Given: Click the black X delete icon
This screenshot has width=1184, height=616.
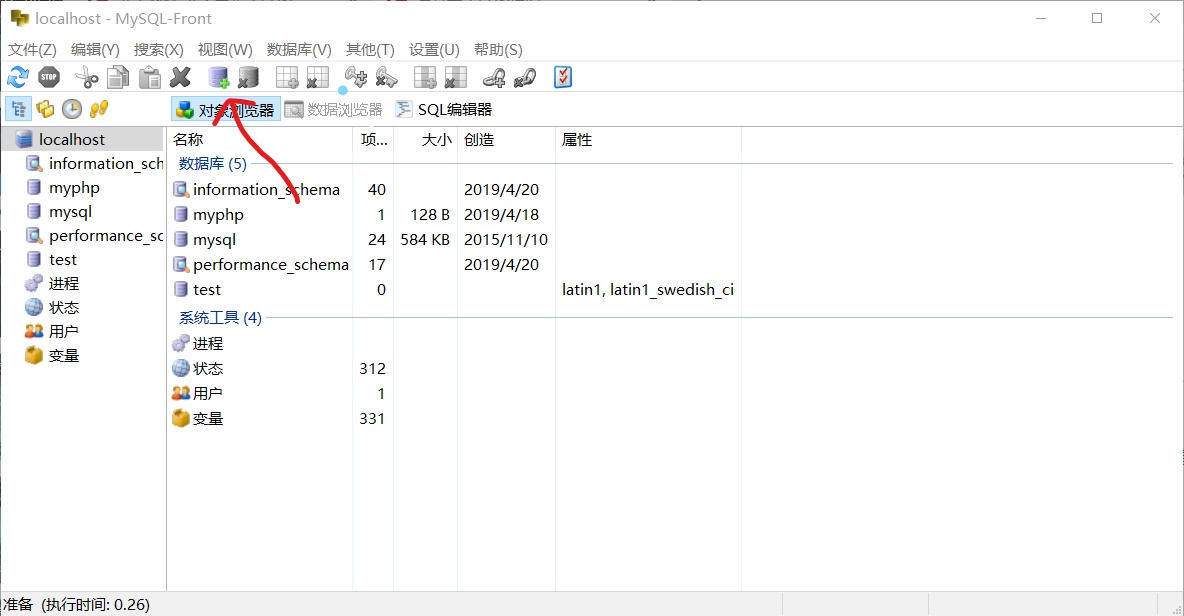Looking at the screenshot, I should 180,77.
